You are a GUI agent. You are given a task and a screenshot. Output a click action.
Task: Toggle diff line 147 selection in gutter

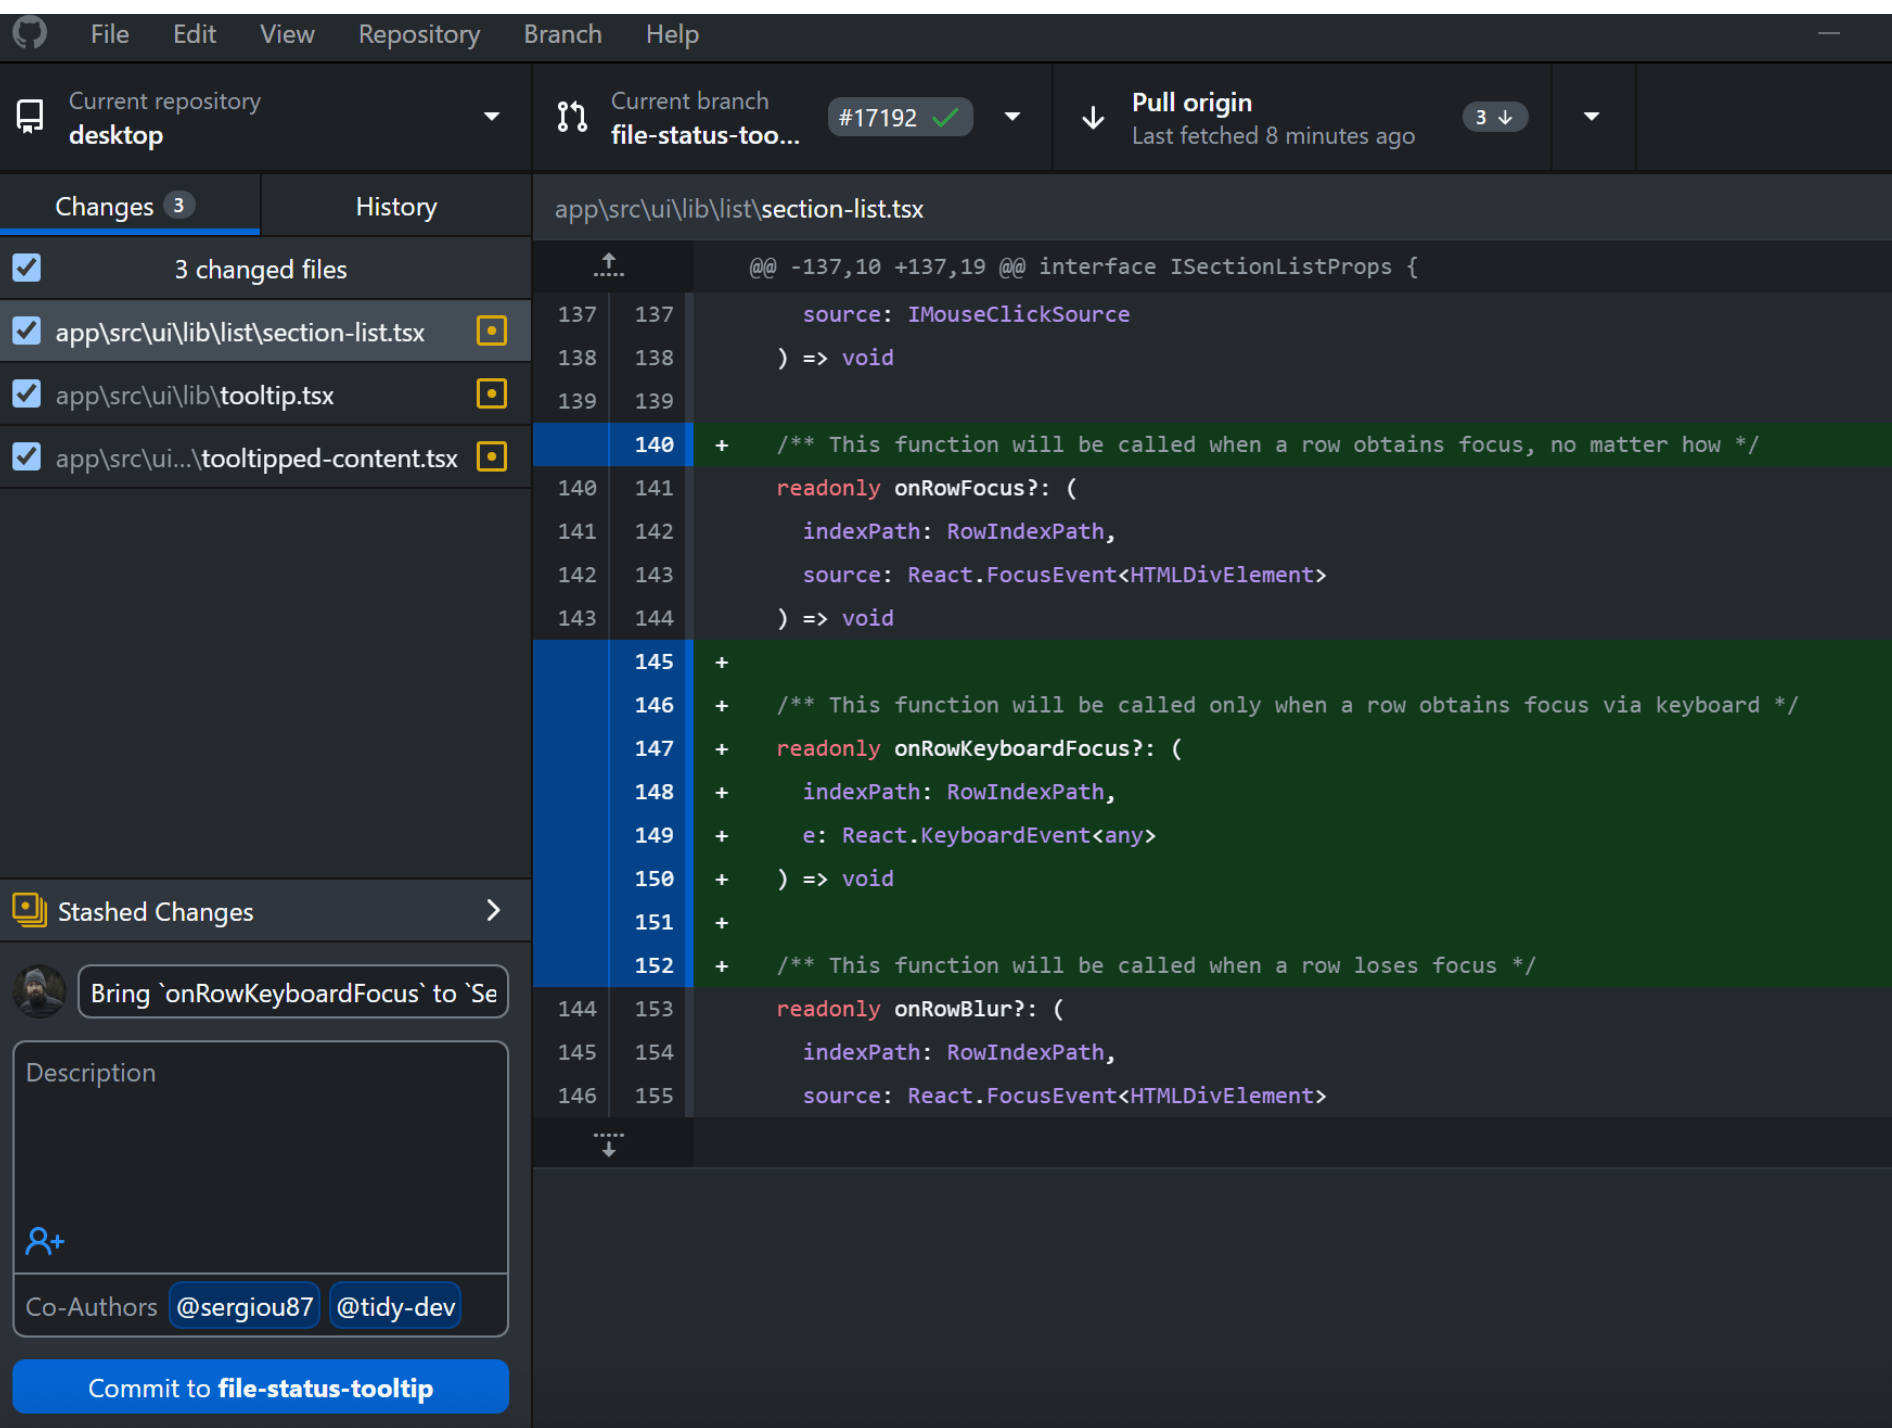tap(611, 748)
